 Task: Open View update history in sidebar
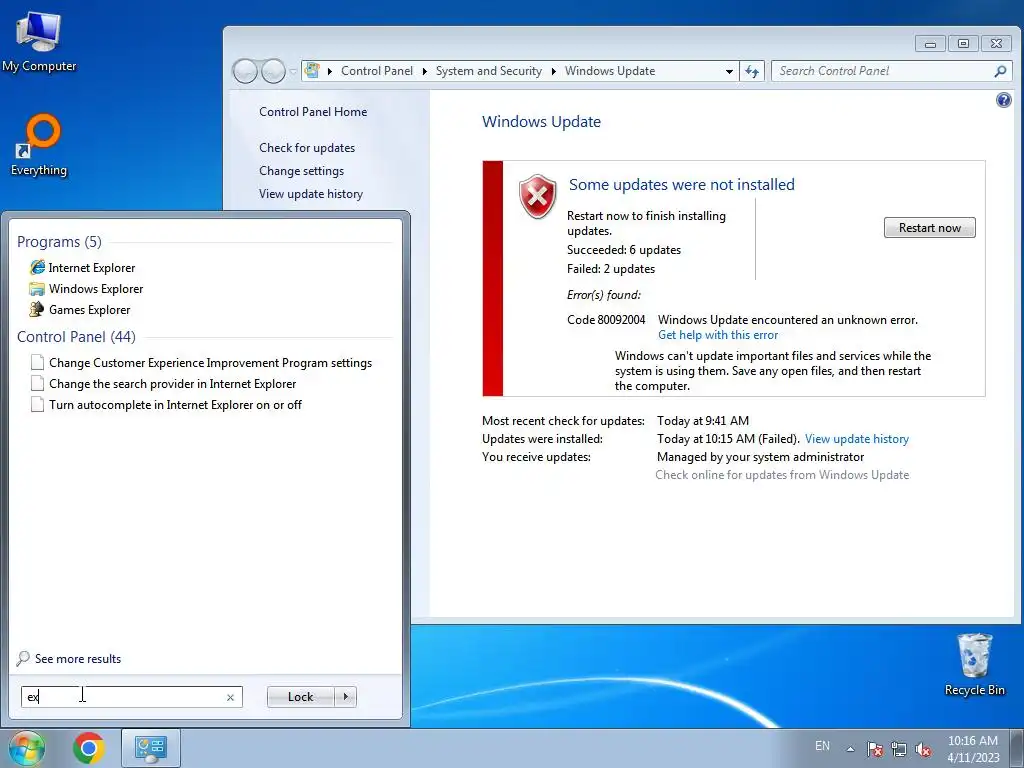(x=311, y=193)
